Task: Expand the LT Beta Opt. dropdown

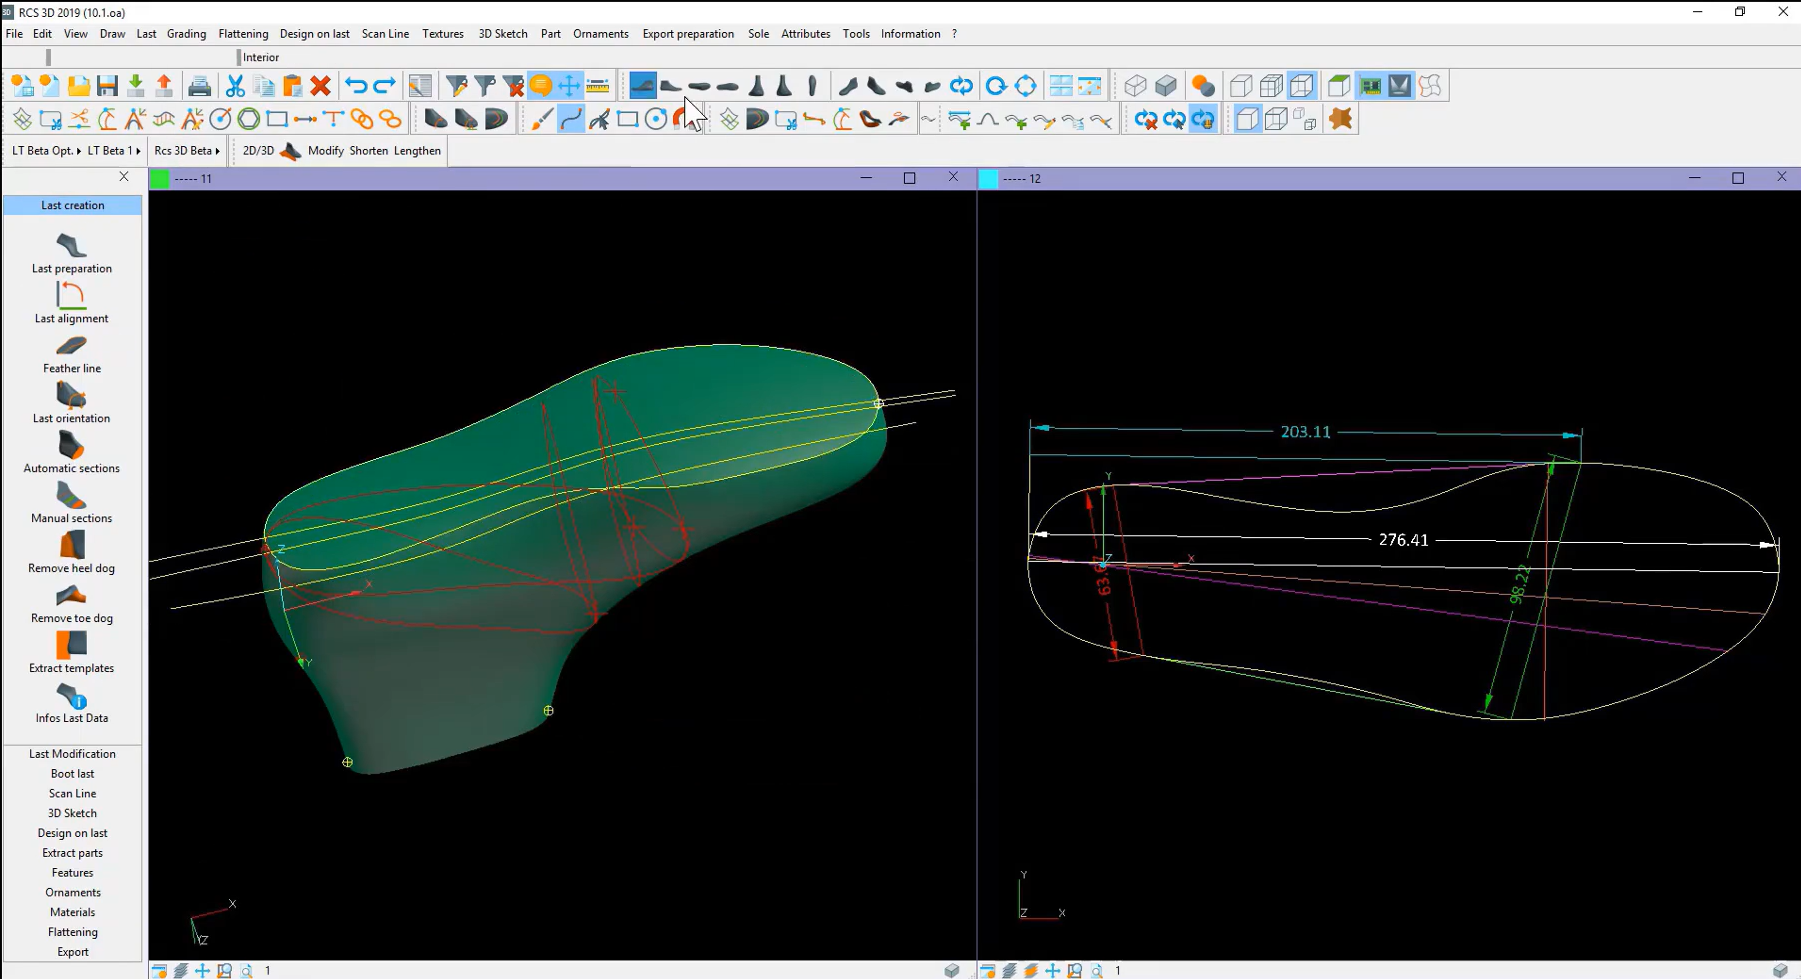Action: pos(43,150)
